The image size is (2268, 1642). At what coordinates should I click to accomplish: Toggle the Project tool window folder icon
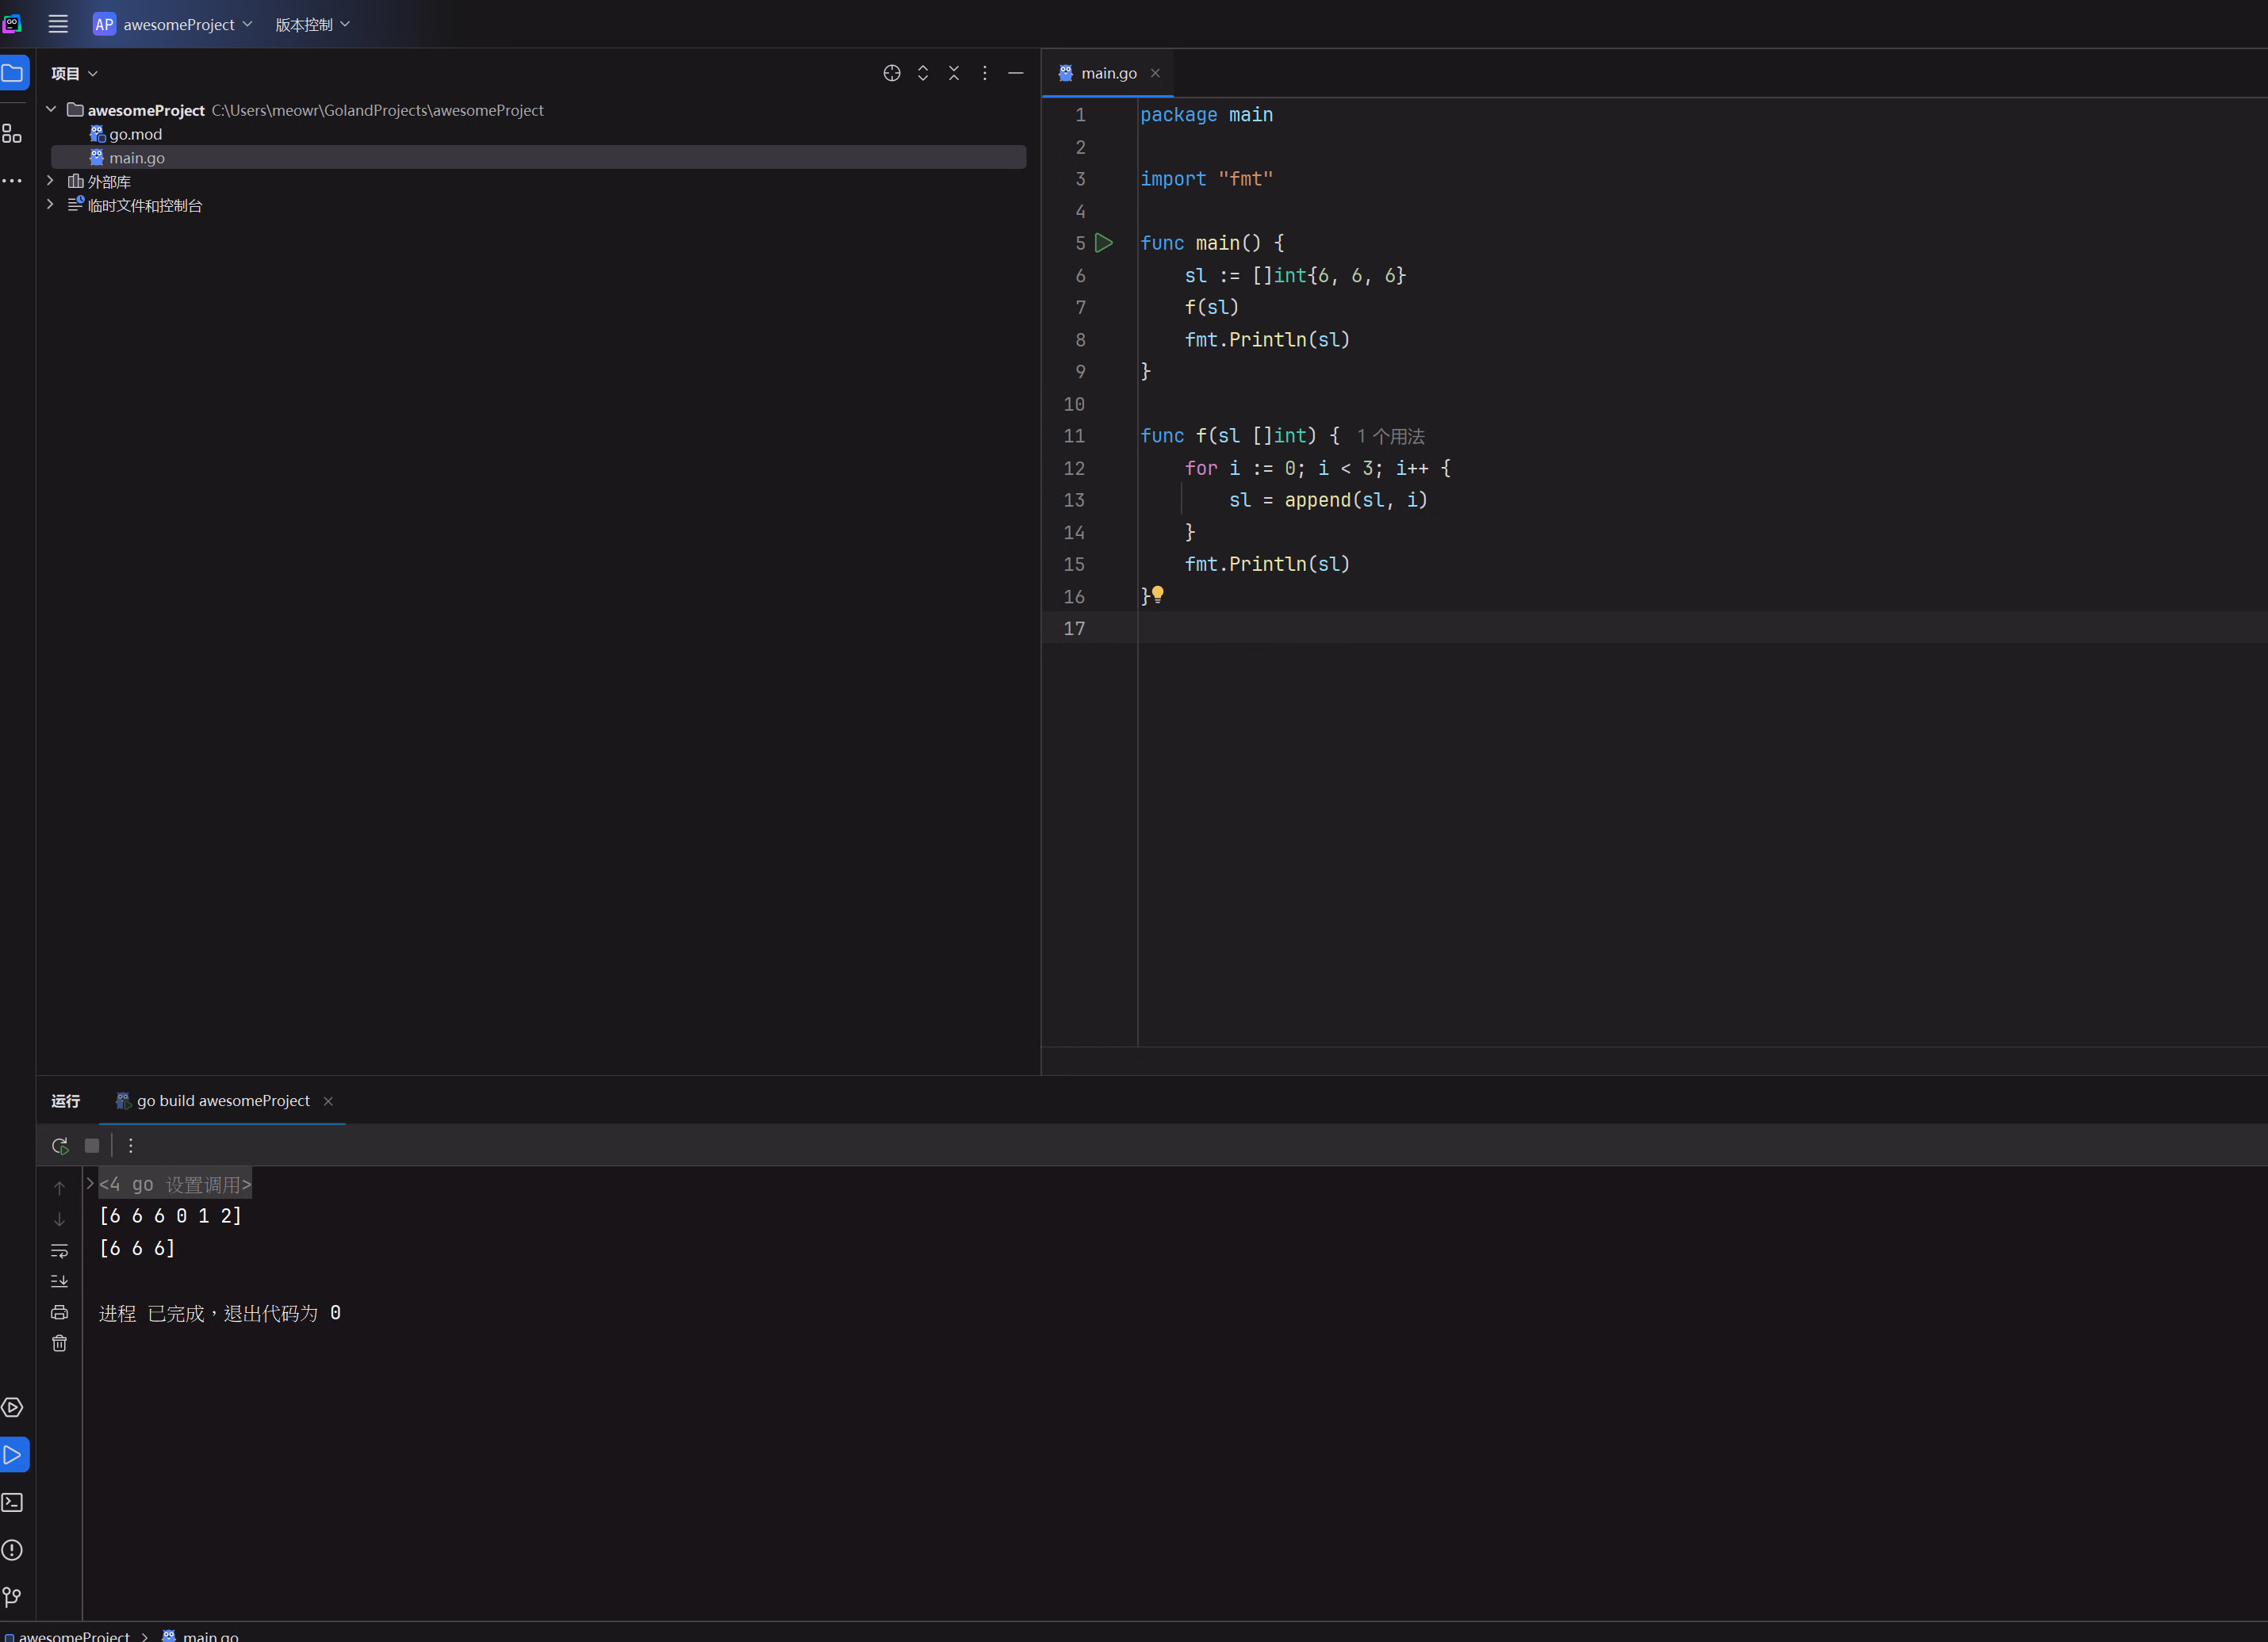[13, 73]
